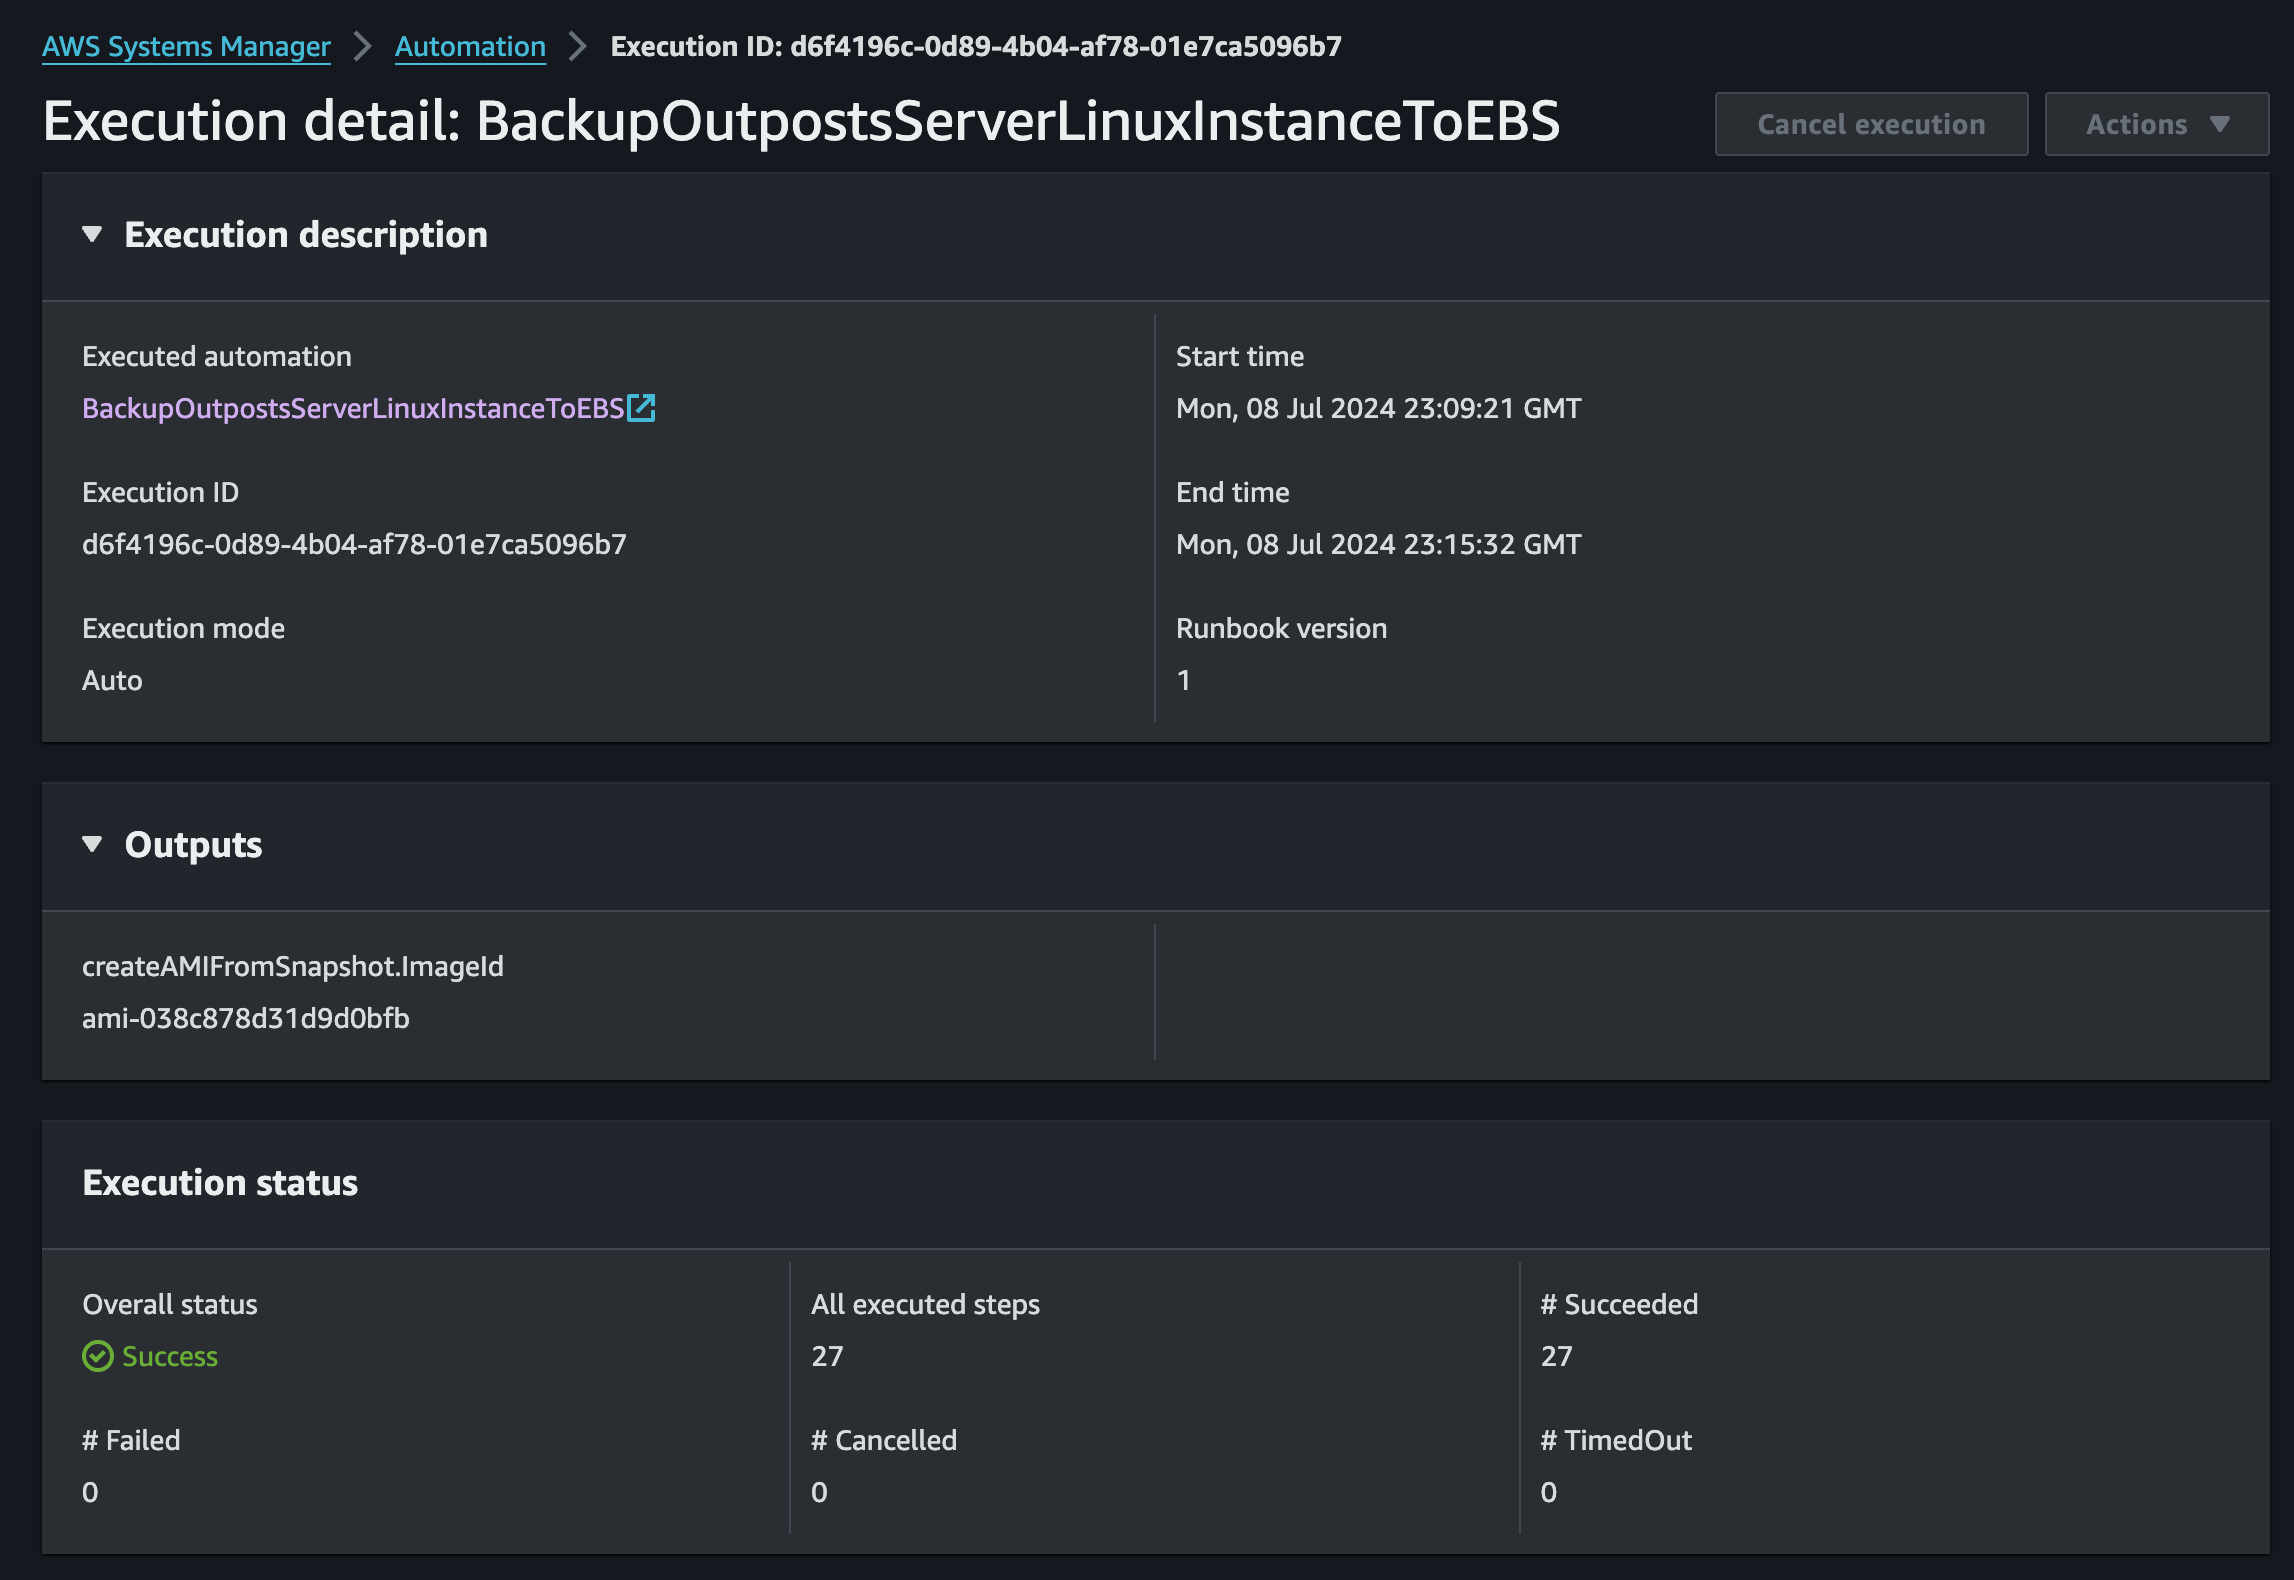Click the Actions button down arrow icon
Screen dimensions: 2294x1580
(x=2220, y=124)
